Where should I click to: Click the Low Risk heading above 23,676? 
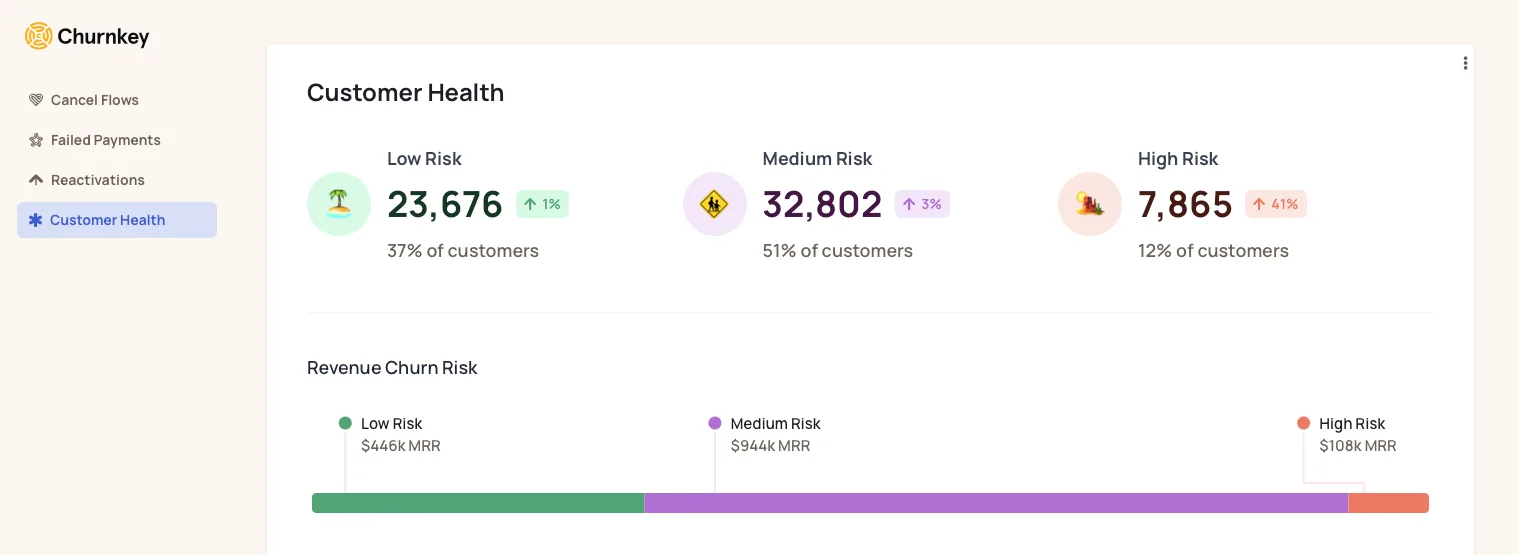click(x=425, y=159)
